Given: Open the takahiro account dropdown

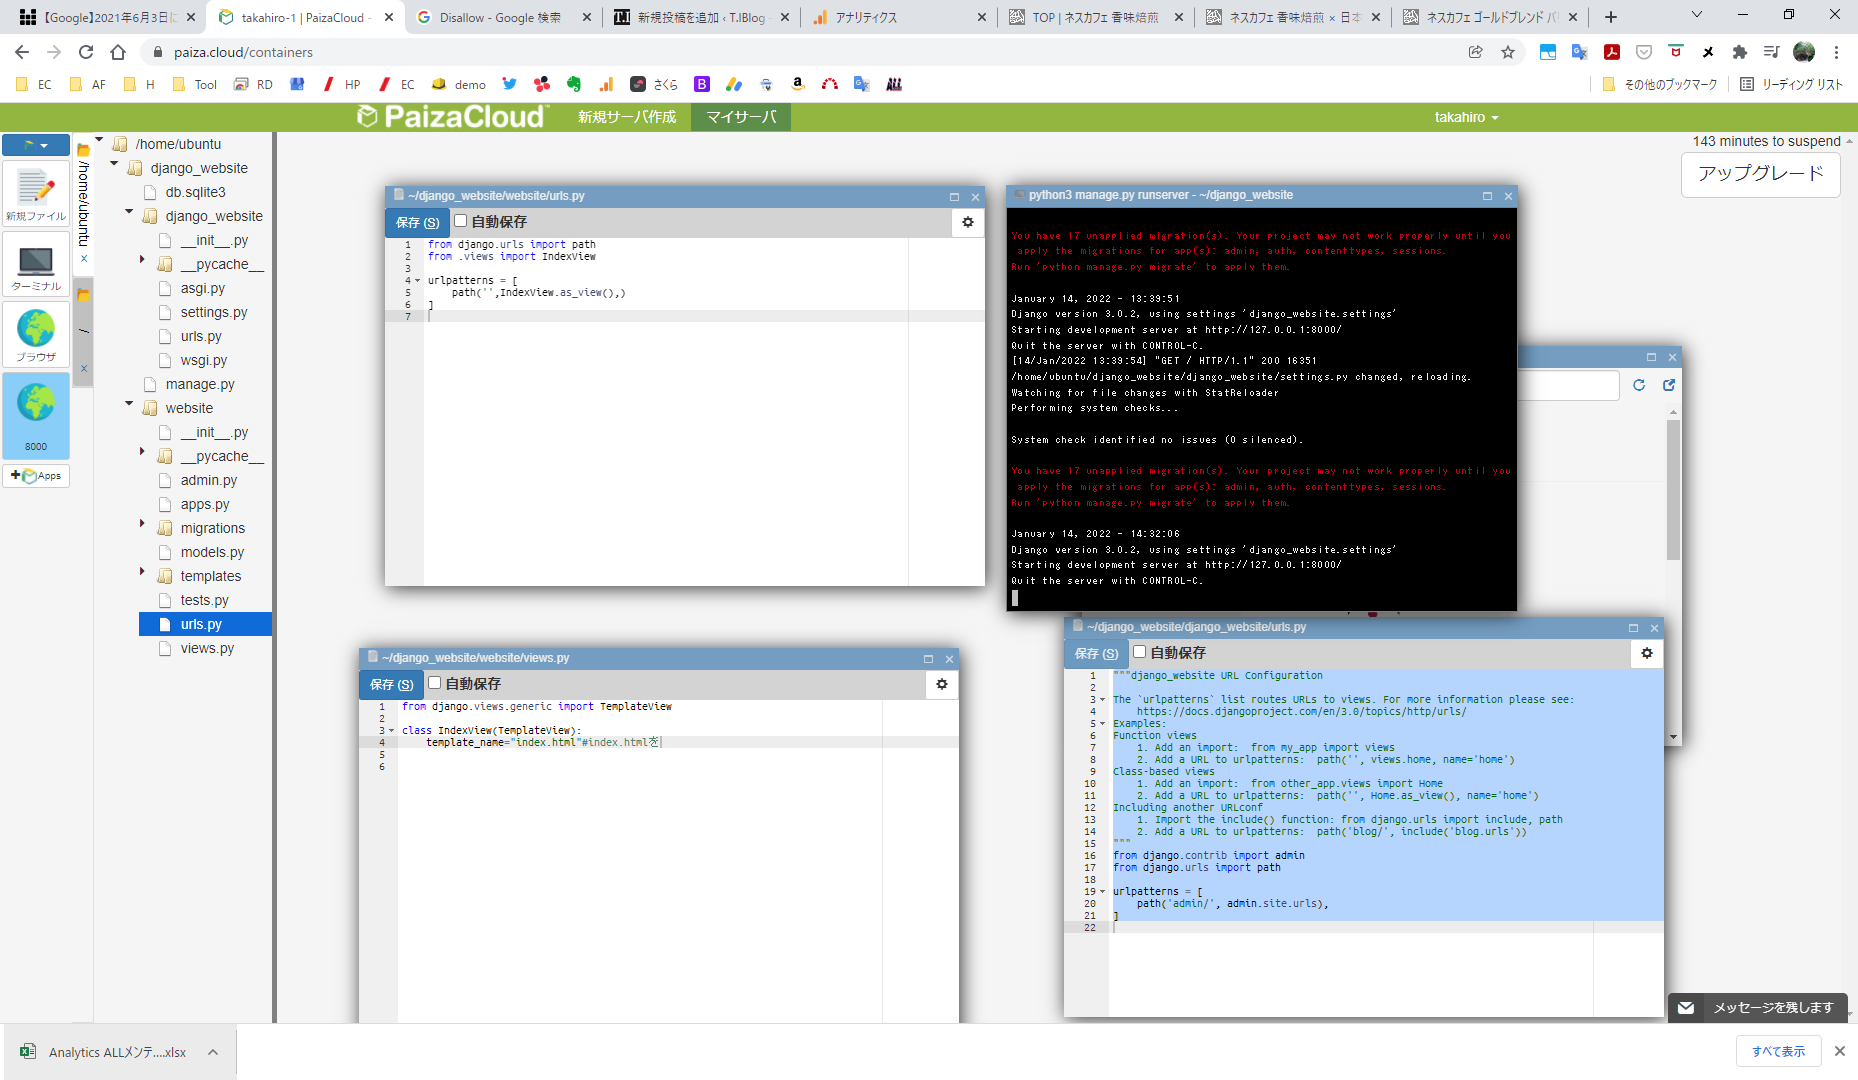Looking at the screenshot, I should pyautogui.click(x=1466, y=117).
